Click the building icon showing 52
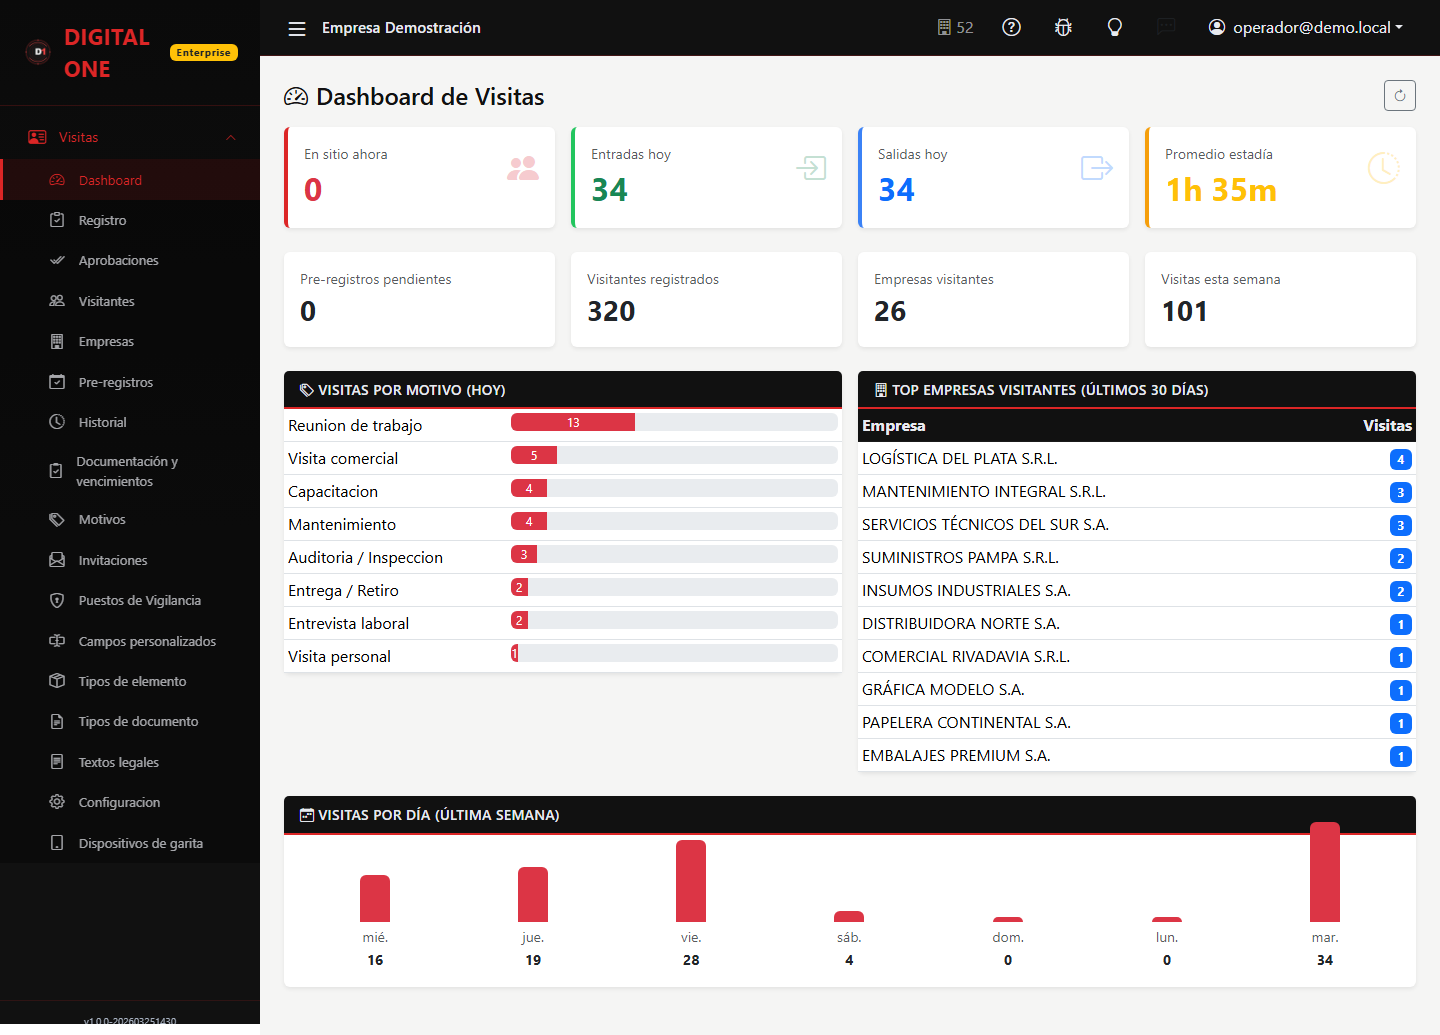 955,27
